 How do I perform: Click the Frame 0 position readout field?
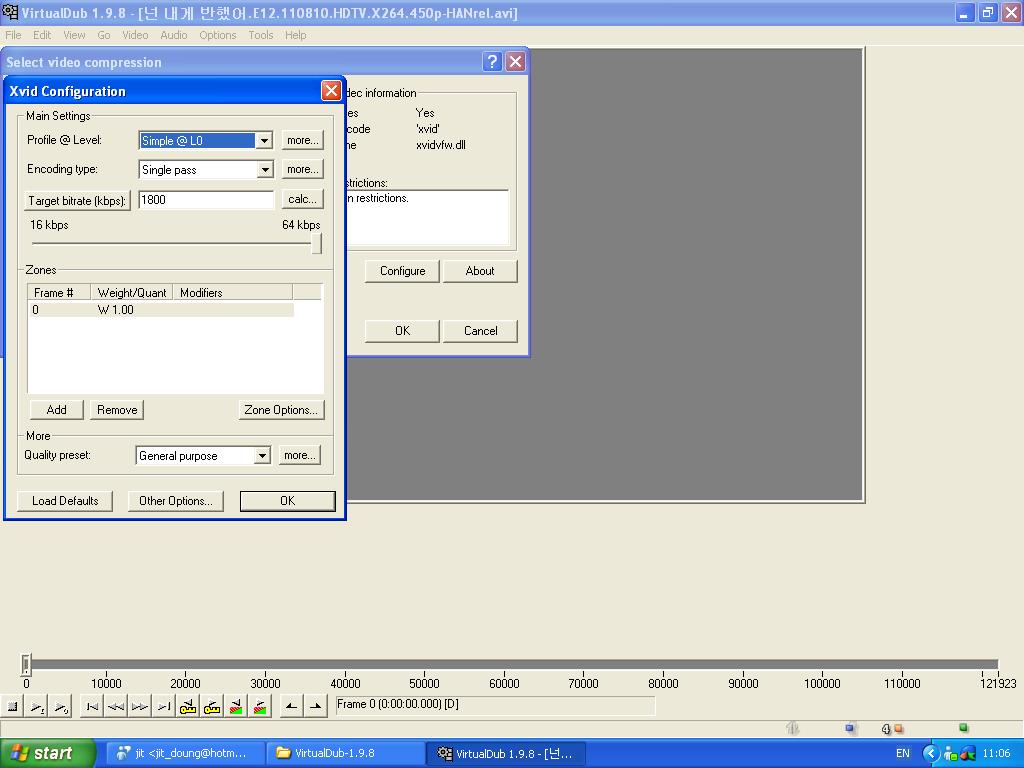click(x=495, y=705)
